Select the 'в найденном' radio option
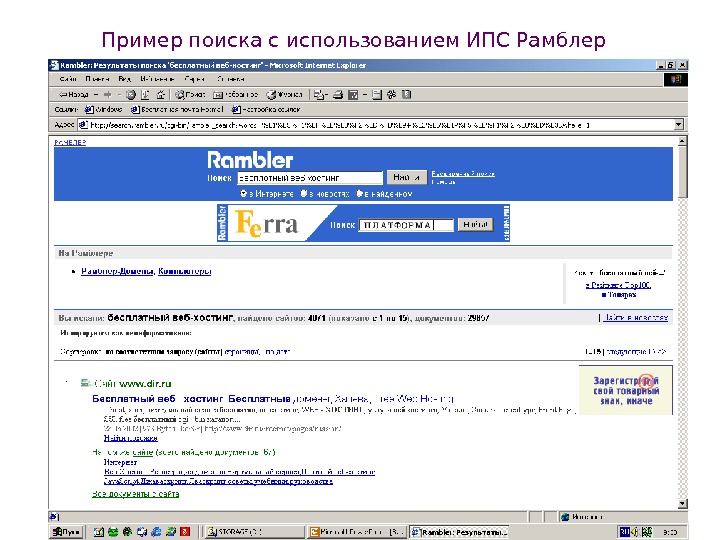This screenshot has height=540, width=720. (x=360, y=194)
